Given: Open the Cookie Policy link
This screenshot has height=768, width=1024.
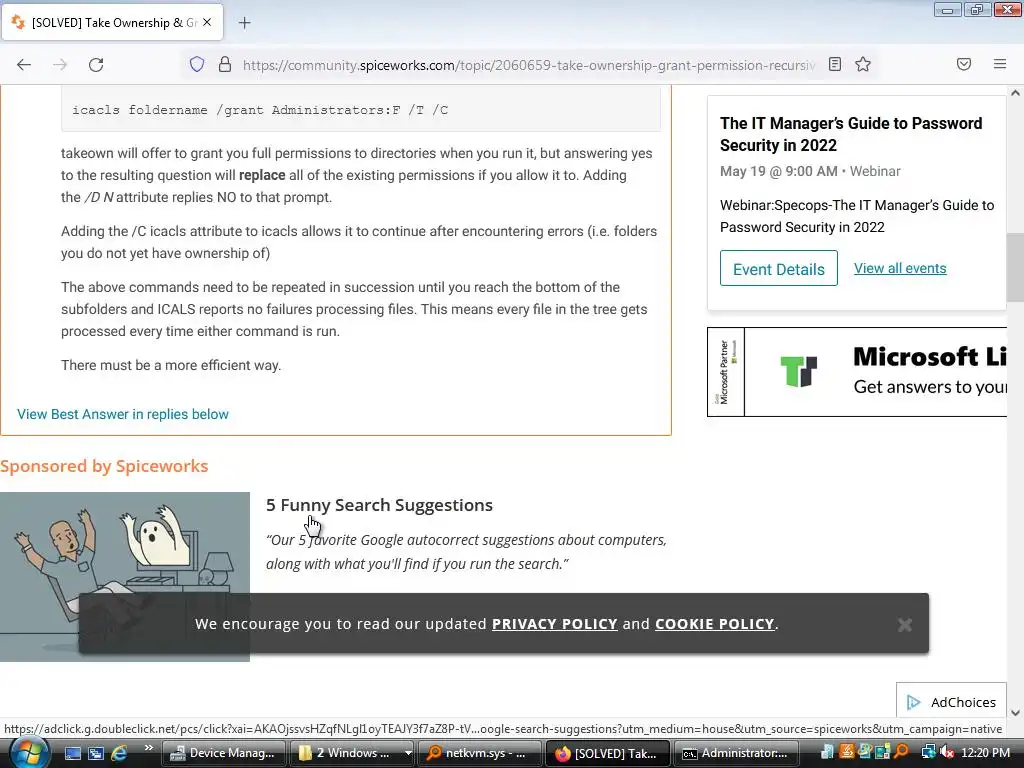Looking at the screenshot, I should click(714, 624).
